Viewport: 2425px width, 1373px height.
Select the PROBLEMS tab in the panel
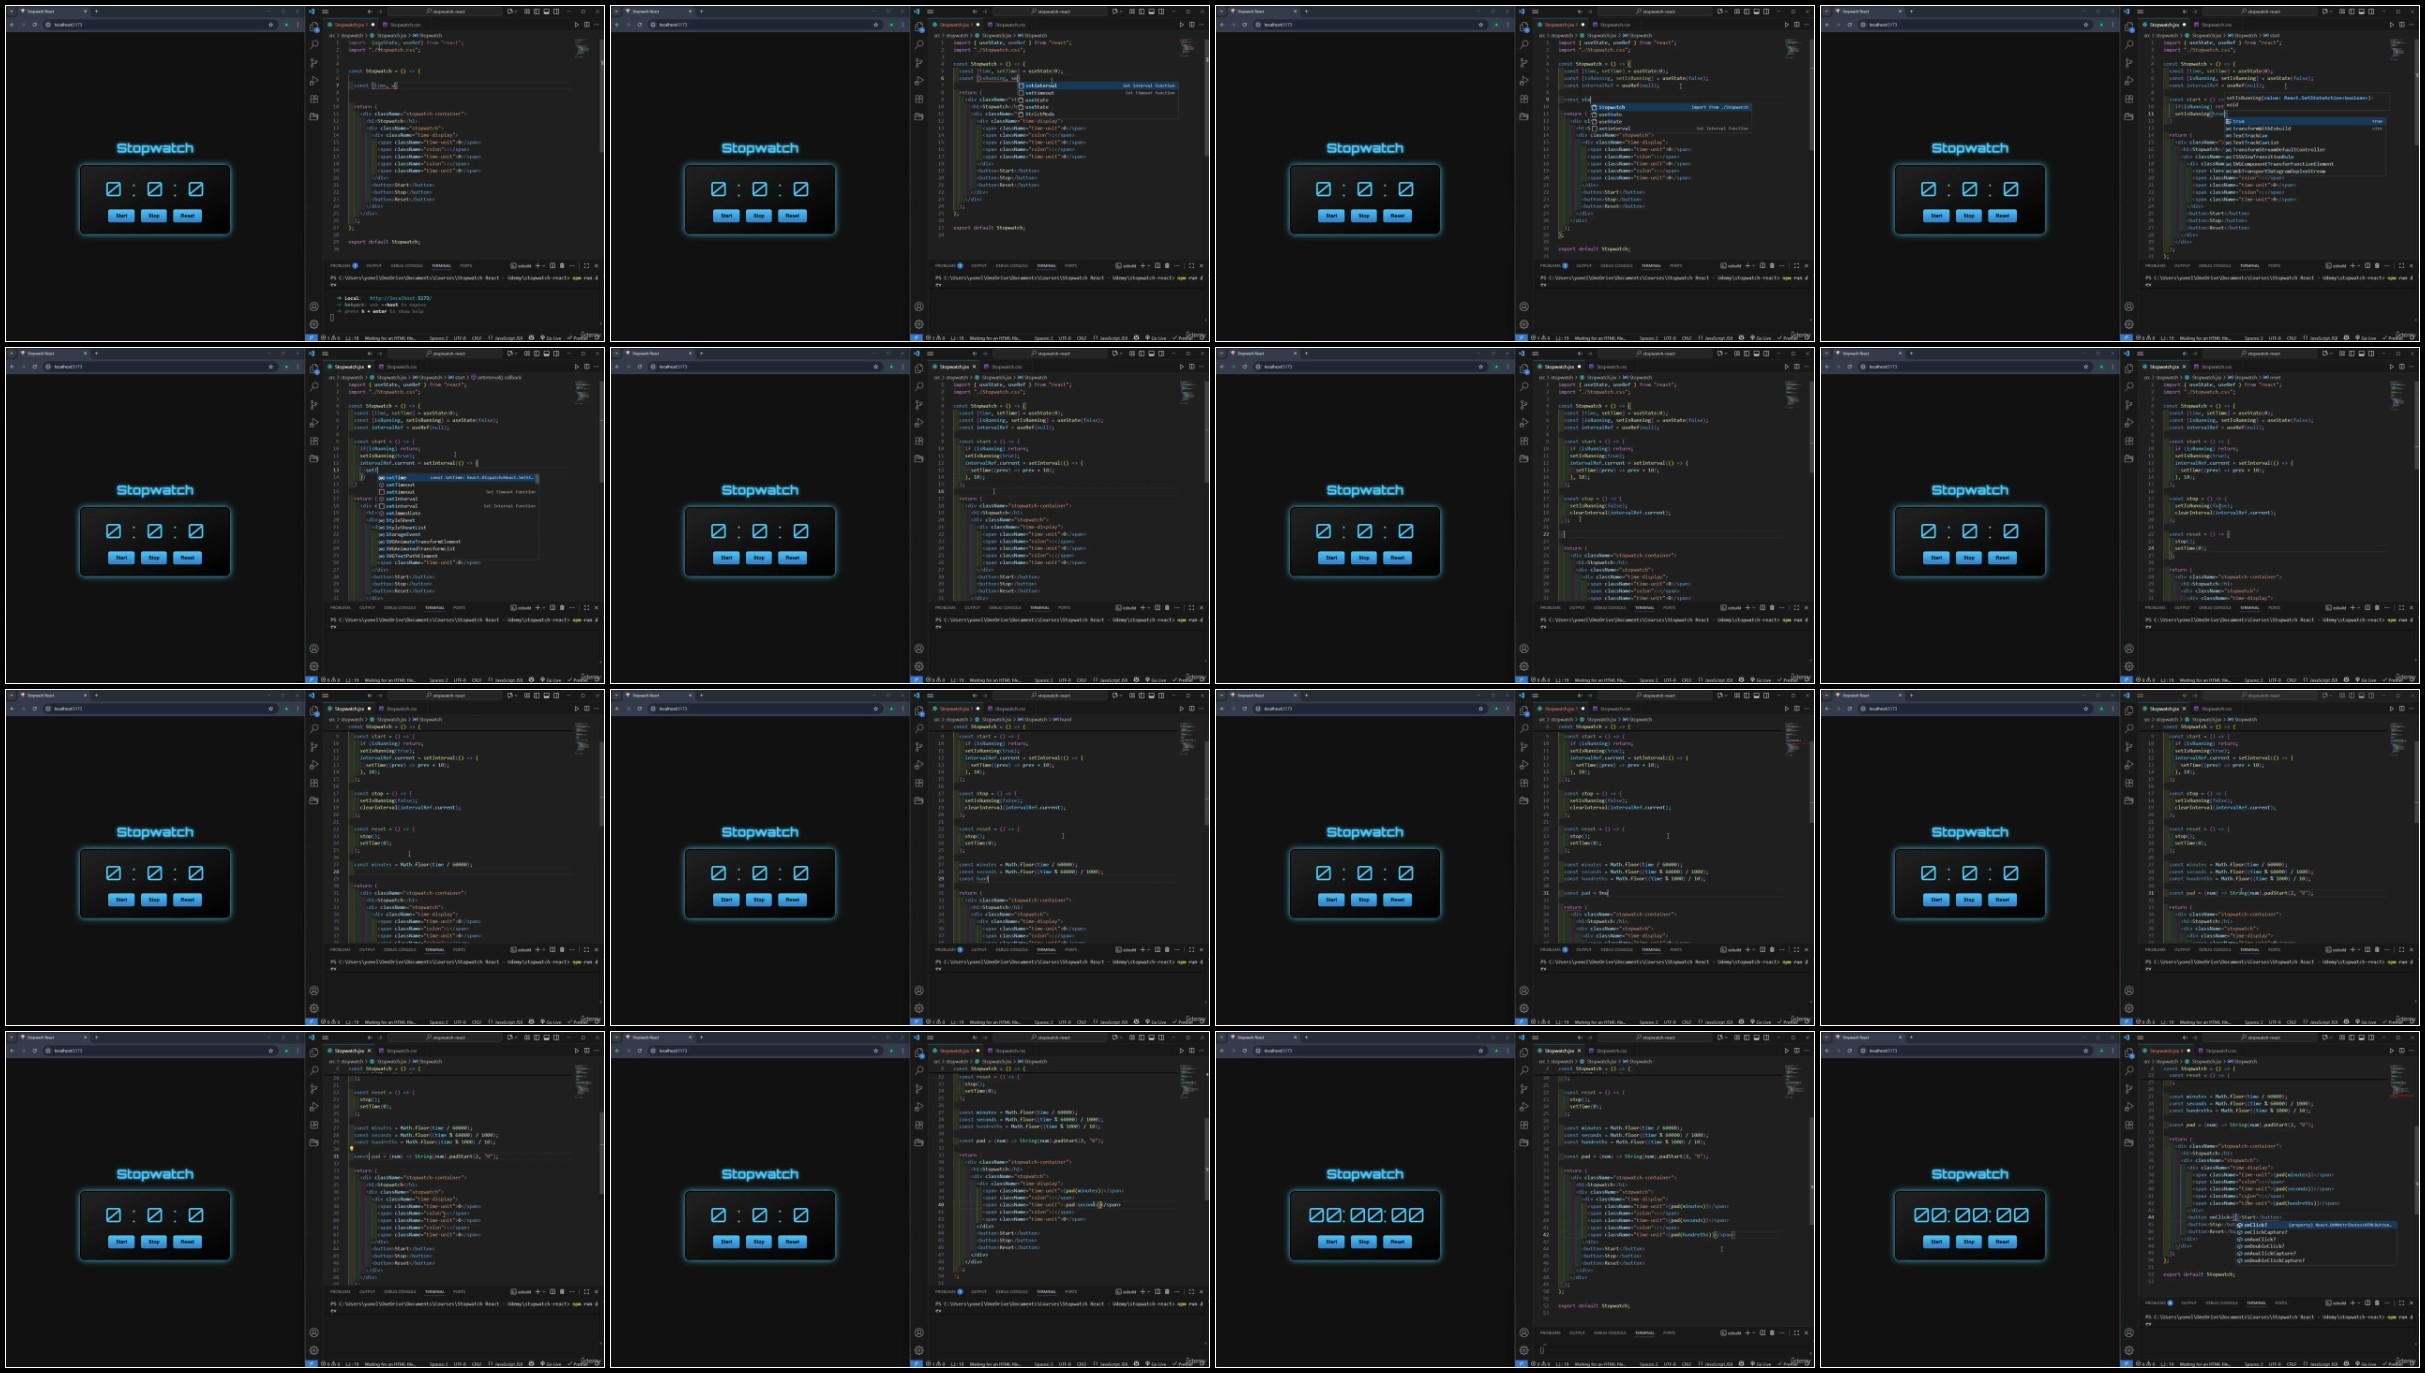click(x=340, y=266)
